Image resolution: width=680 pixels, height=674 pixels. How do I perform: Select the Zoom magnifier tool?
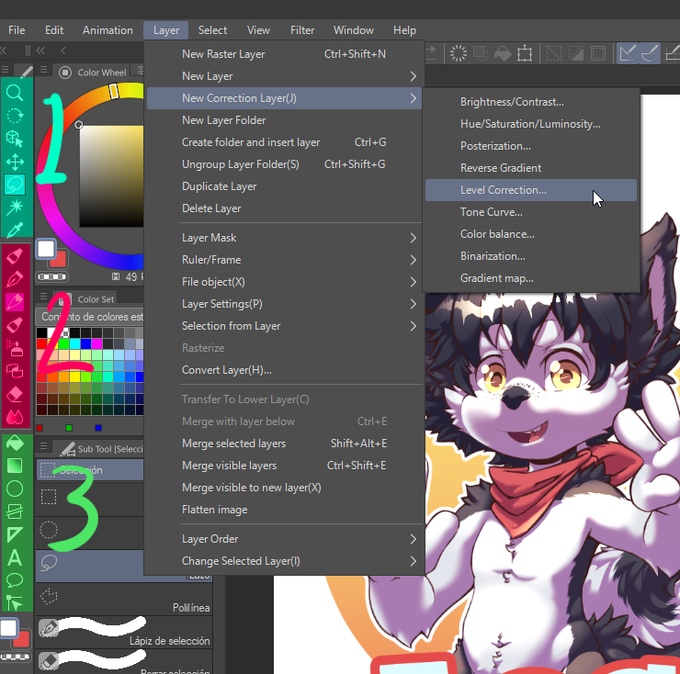point(14,92)
